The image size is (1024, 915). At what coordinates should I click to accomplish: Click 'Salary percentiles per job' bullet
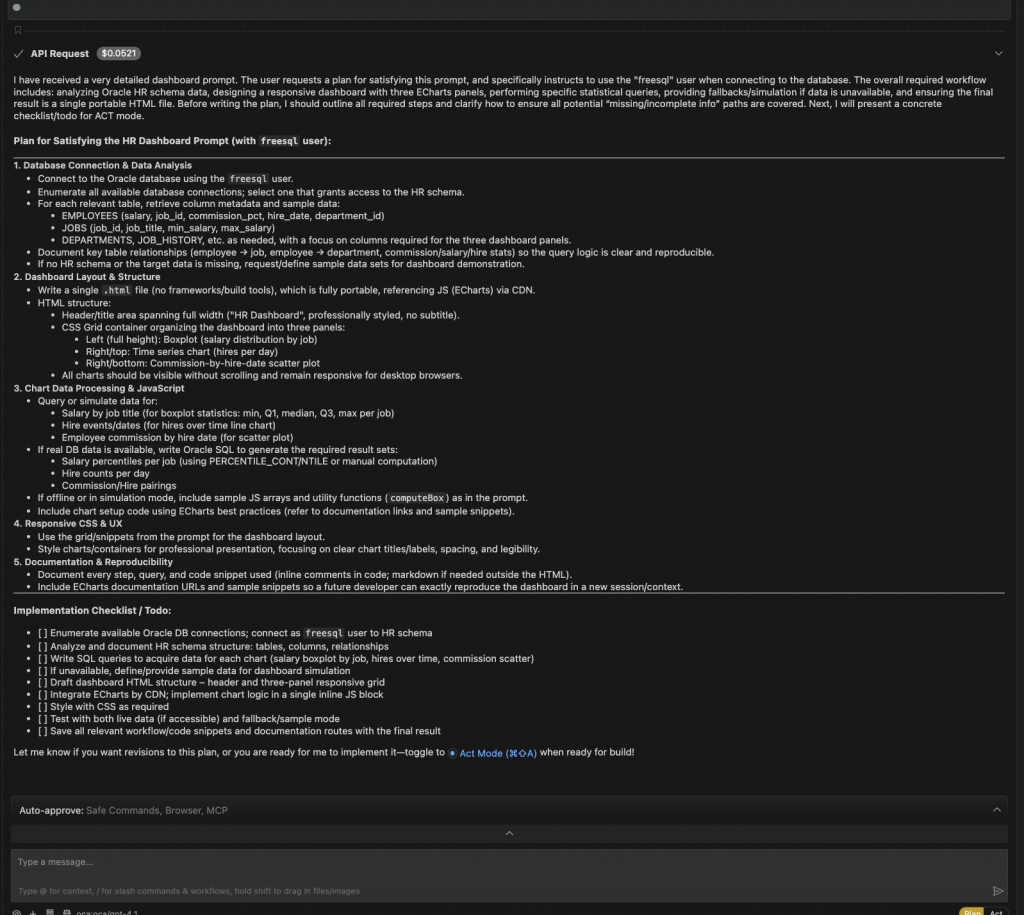pos(249,461)
